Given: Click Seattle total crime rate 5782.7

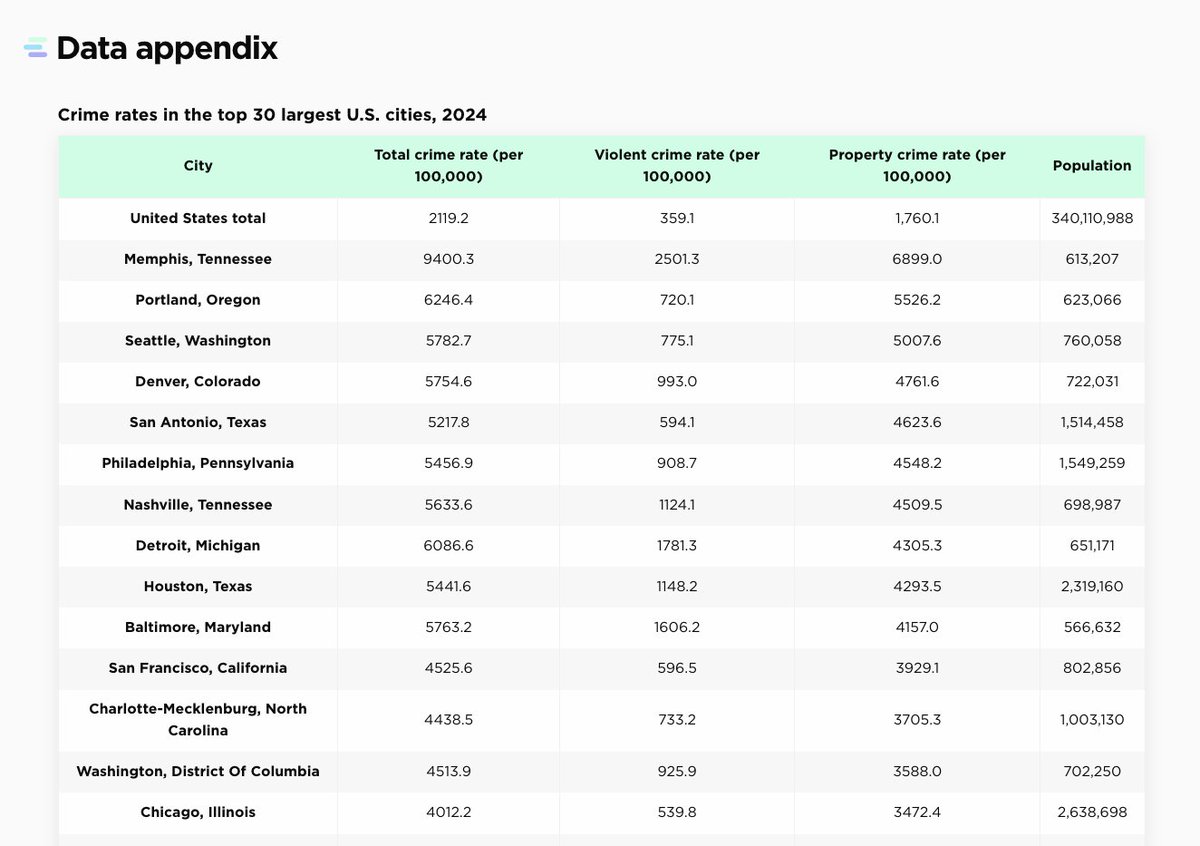Looking at the screenshot, I should [448, 341].
